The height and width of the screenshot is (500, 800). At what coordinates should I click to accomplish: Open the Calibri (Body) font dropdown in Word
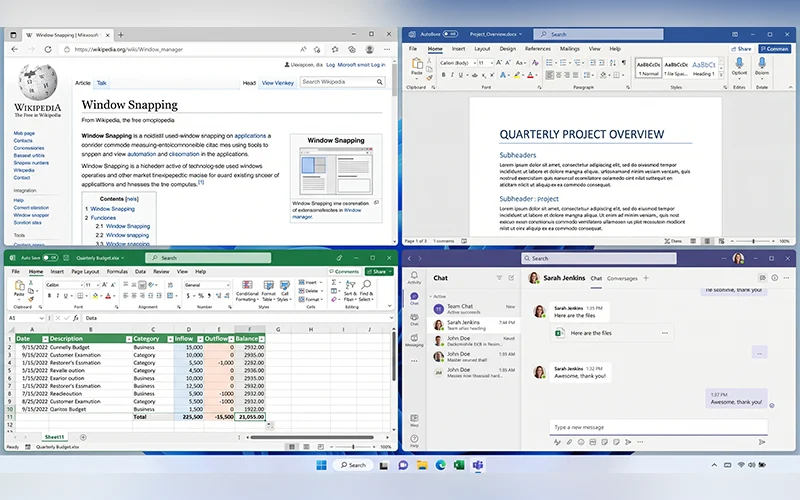click(472, 63)
